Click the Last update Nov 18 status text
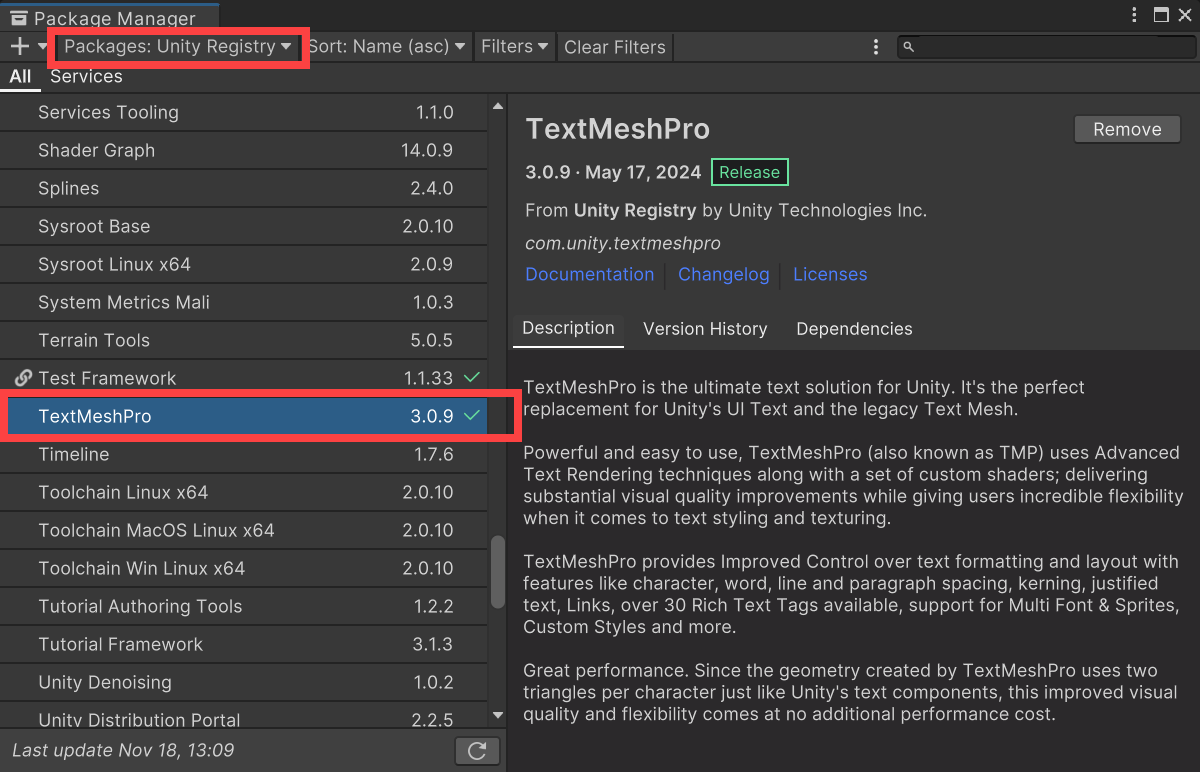The image size is (1200, 772). 123,750
